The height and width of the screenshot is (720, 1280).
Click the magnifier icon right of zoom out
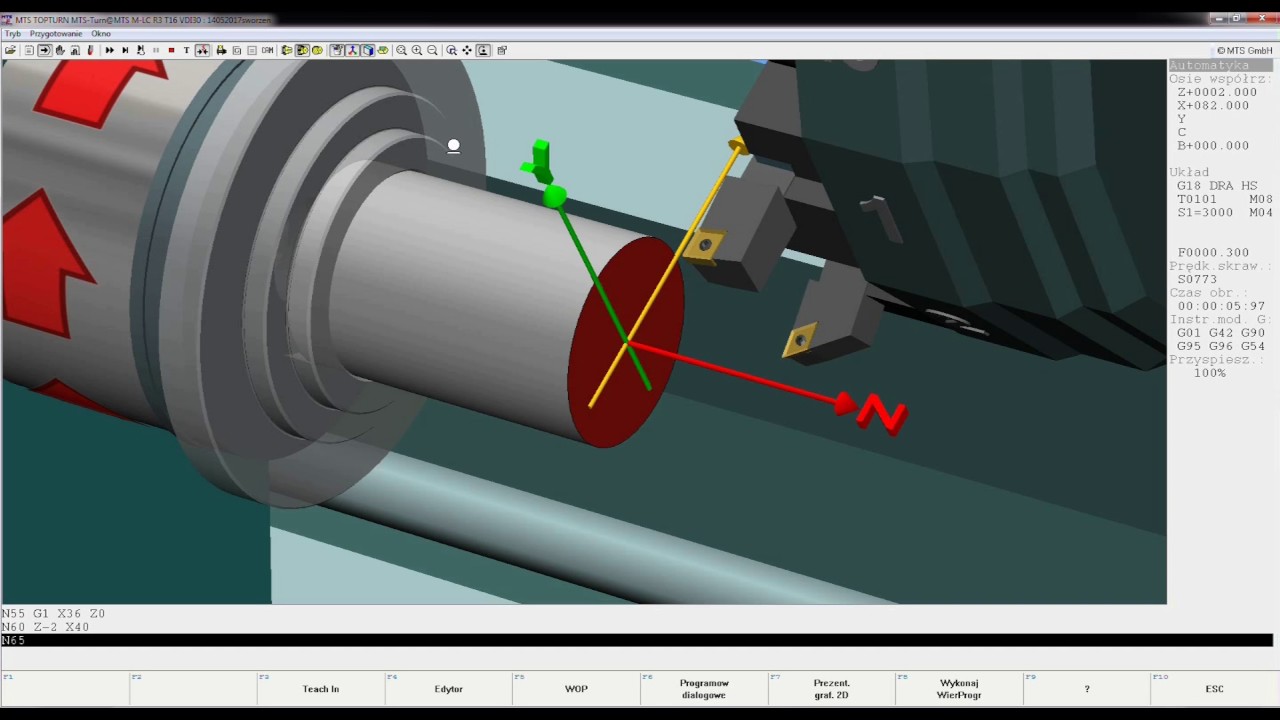click(x=451, y=50)
